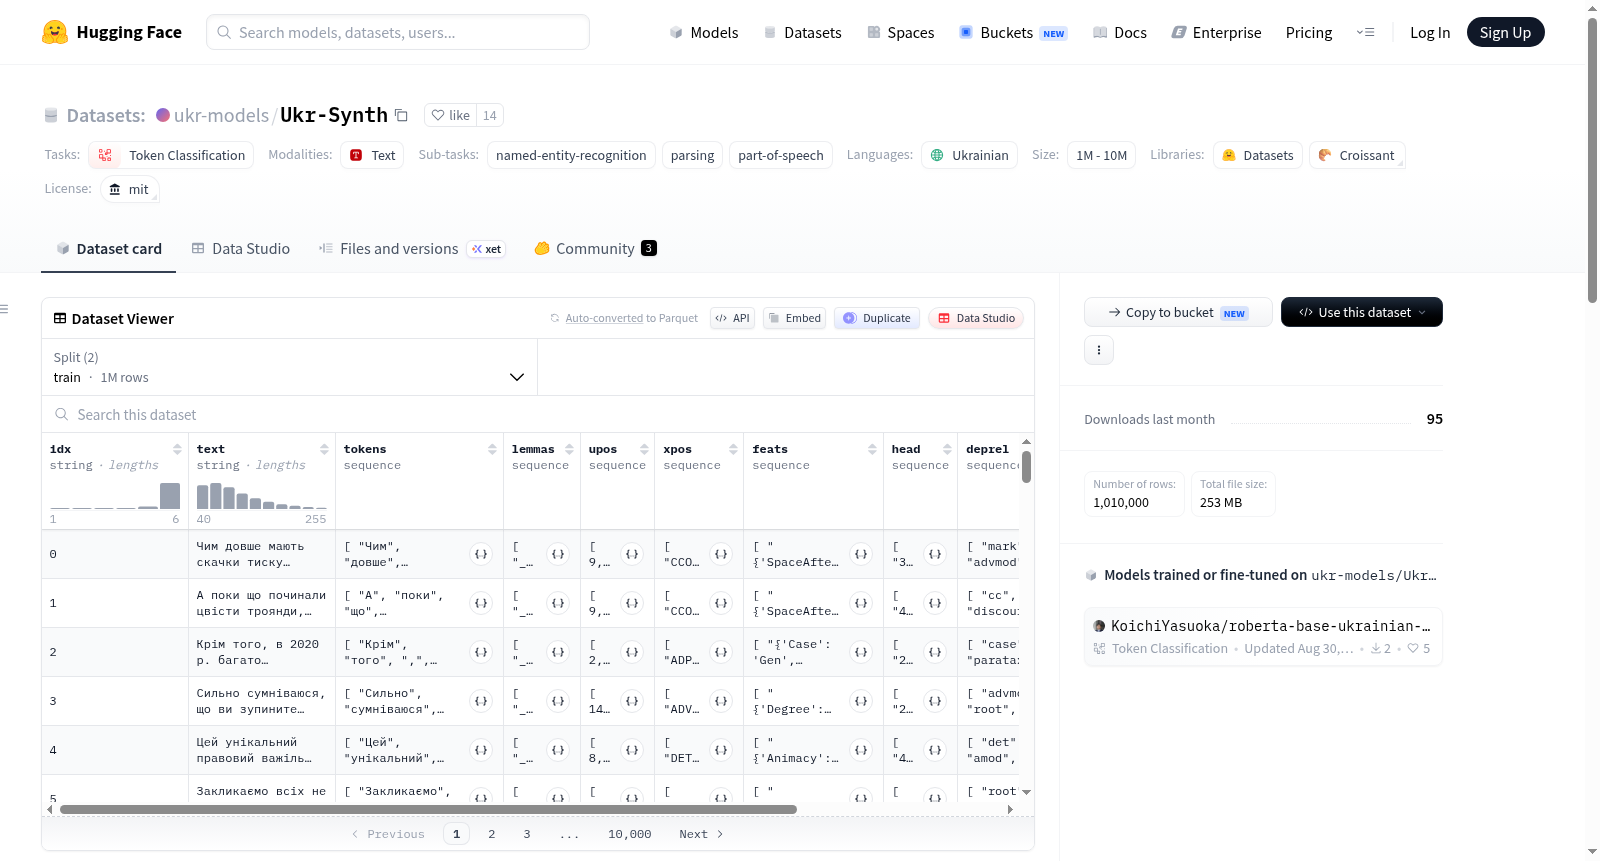Switch to the Dataset card tab

pos(109,249)
